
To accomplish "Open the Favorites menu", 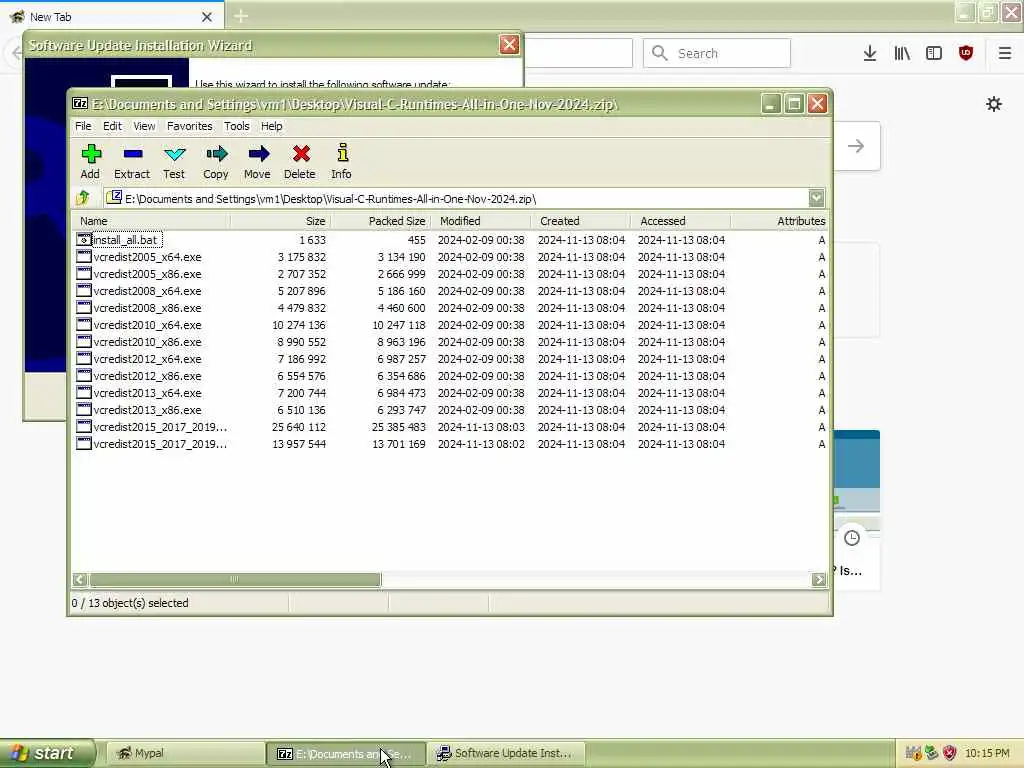I will 189,126.
